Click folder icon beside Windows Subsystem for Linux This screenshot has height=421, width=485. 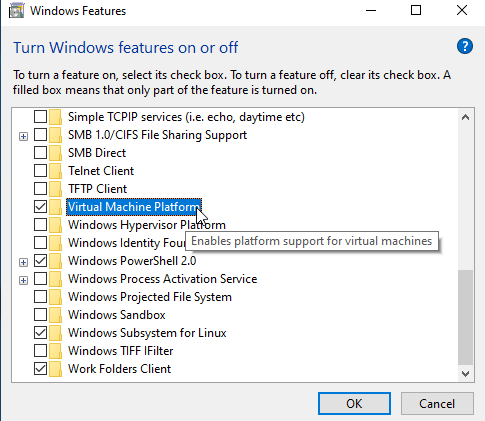pyautogui.click(x=55, y=333)
